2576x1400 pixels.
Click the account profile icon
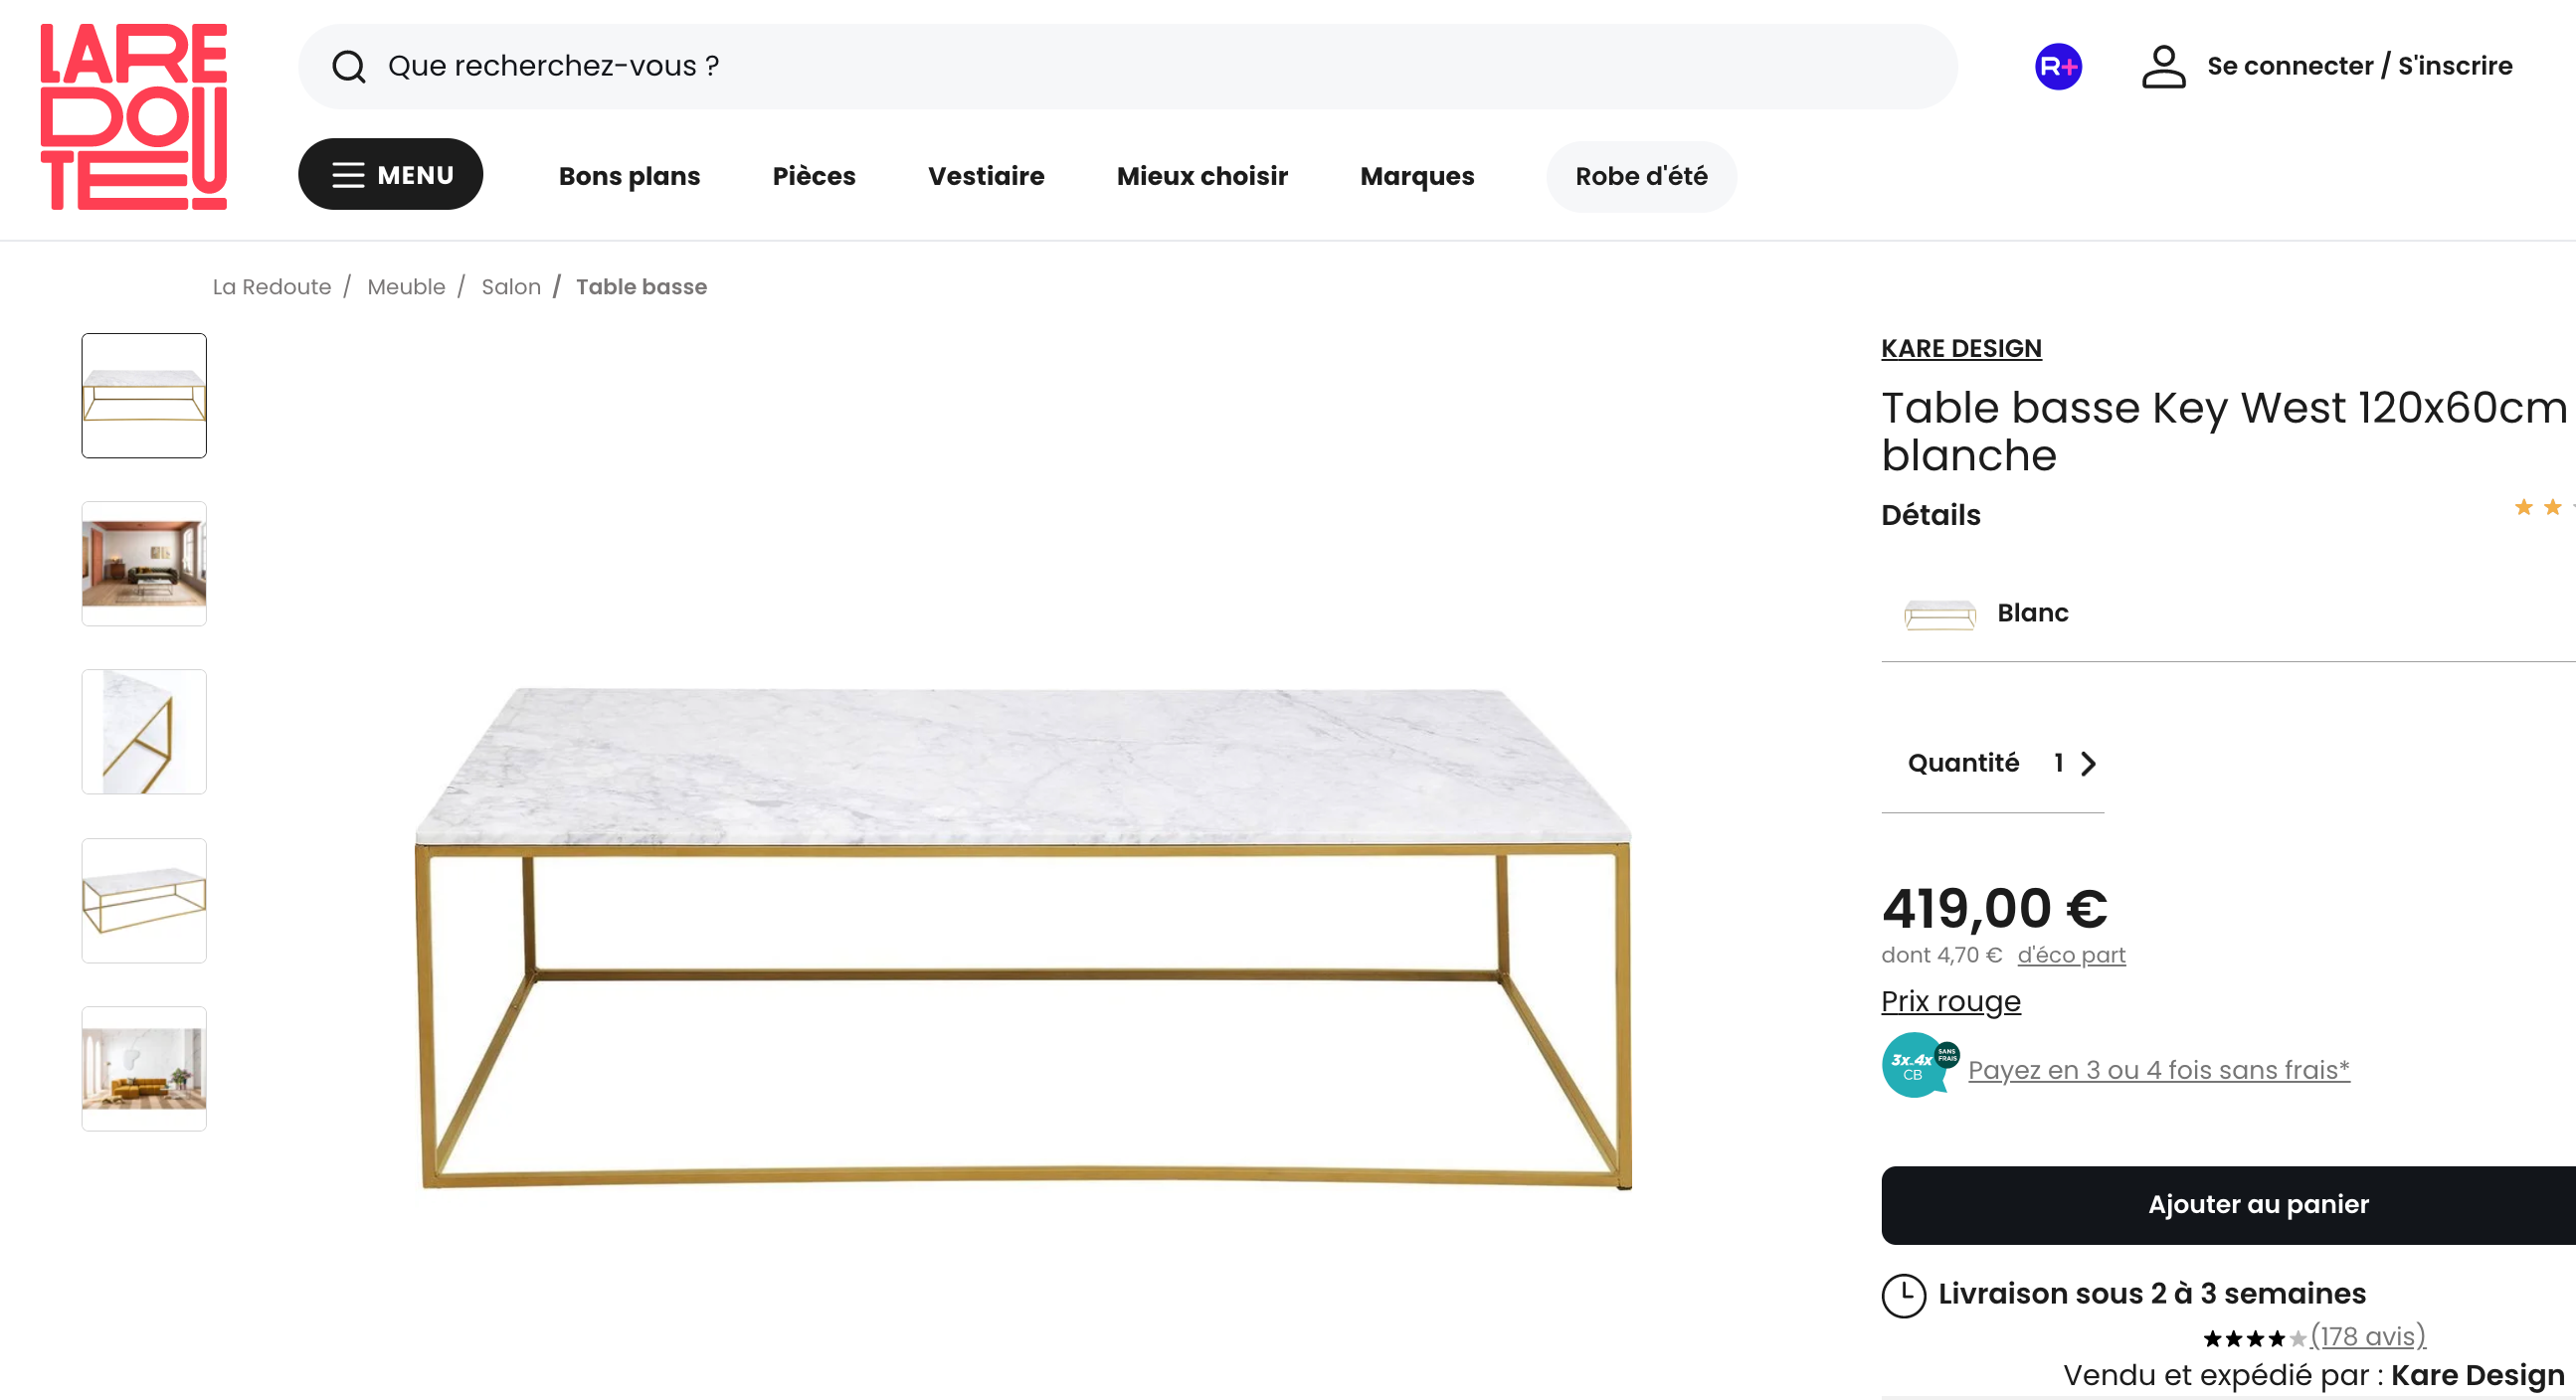(2163, 66)
